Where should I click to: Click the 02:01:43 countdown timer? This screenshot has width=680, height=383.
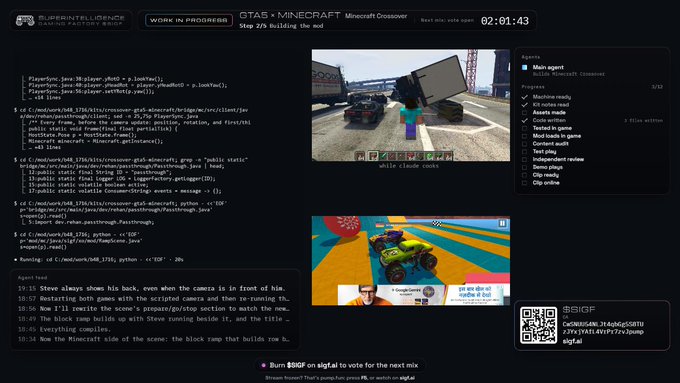pos(505,21)
